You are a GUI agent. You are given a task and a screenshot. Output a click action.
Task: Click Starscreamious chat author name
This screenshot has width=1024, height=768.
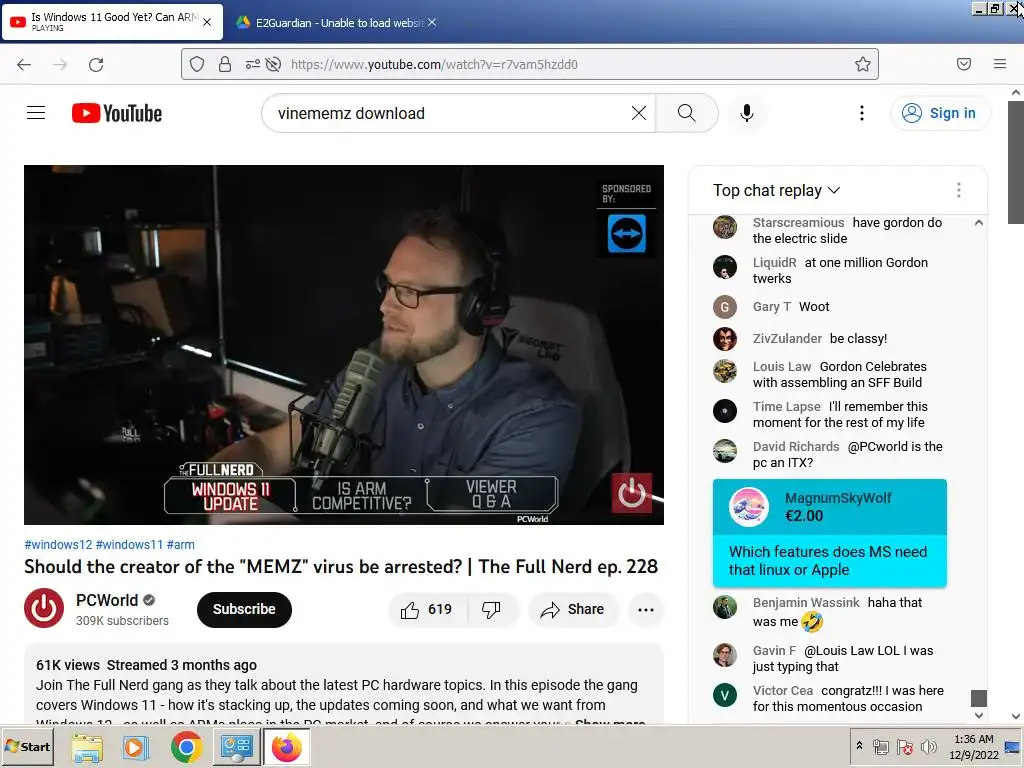tap(798, 223)
